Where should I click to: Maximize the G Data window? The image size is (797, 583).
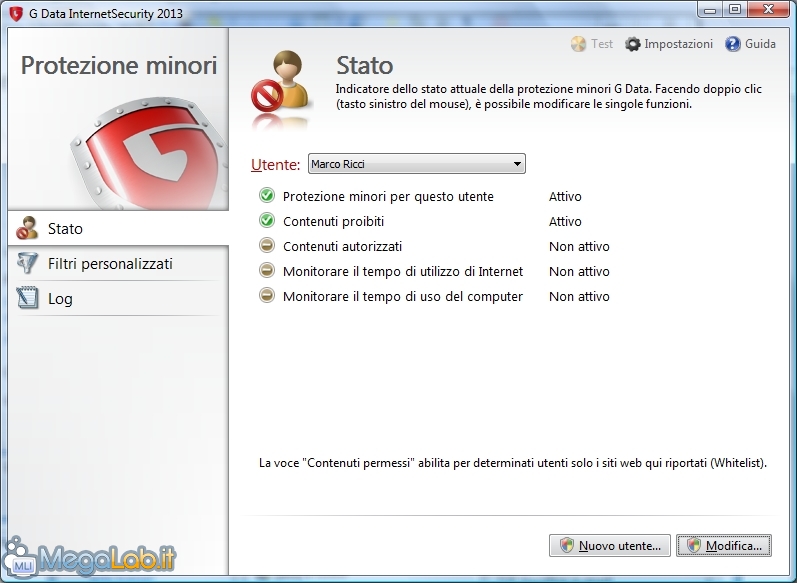coord(734,10)
